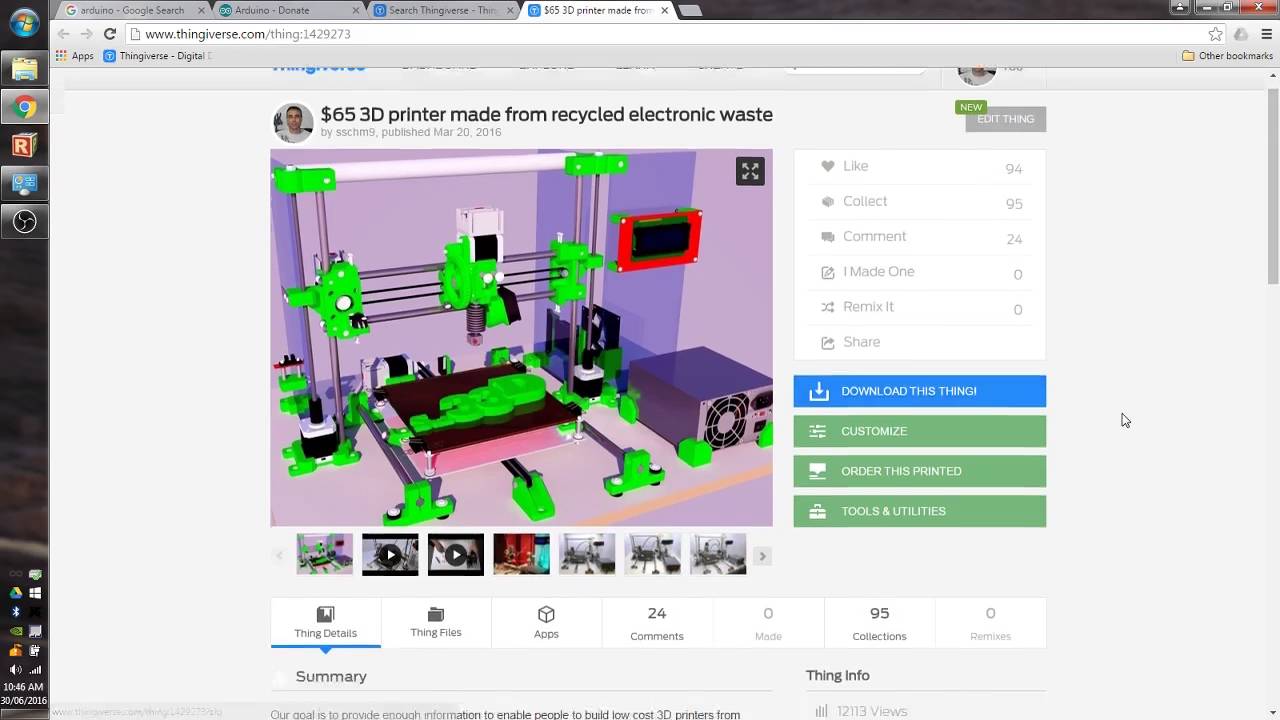
Task: Open Thingiverse bookmark in bookmarks bar
Action: pos(157,56)
